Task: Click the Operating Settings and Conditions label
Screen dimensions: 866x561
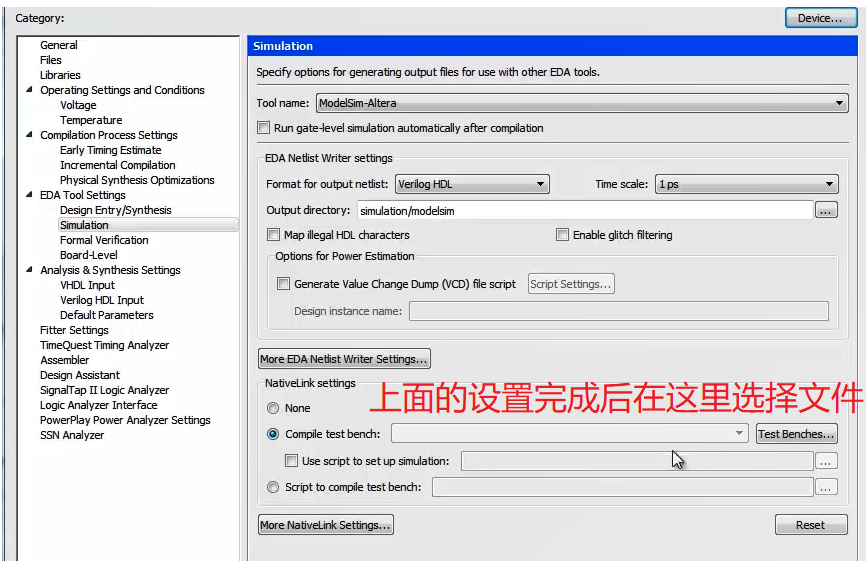Action: 122,90
